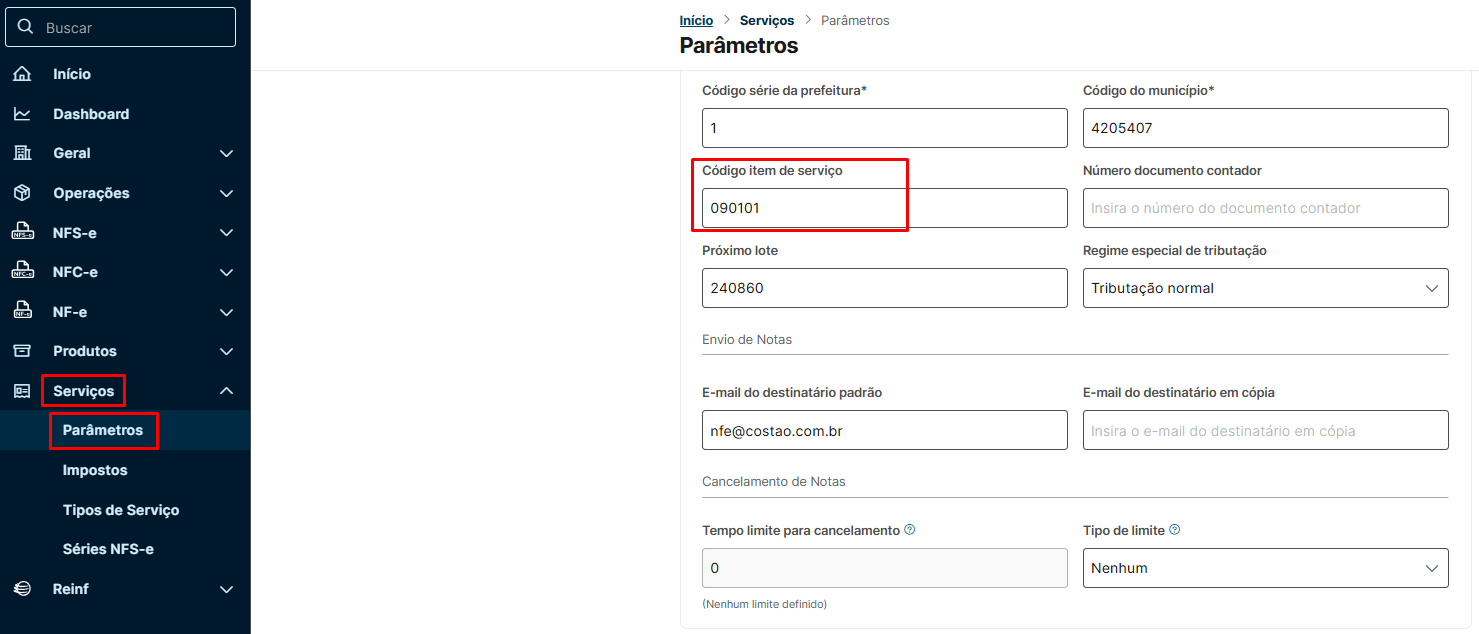Viewport: 1479px width, 634px height.
Task: Click the Início home icon in sidebar
Action: (22, 74)
